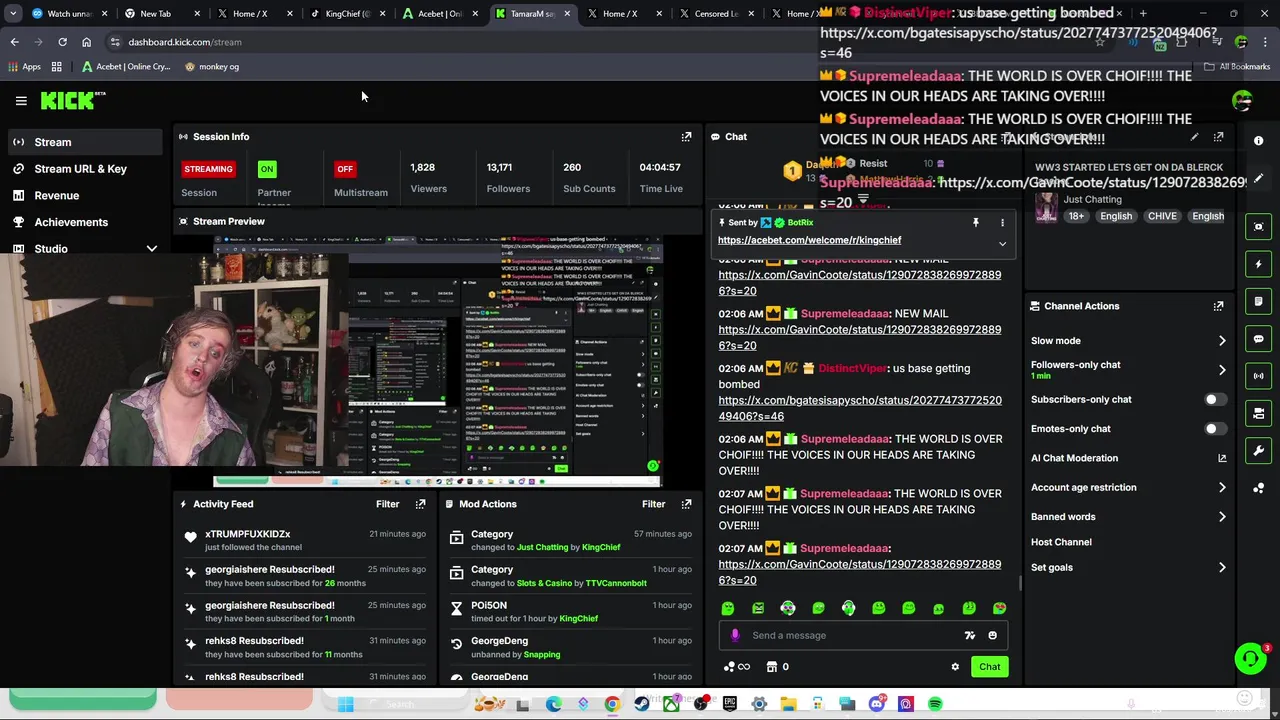This screenshot has height=720, width=1280.
Task: Pop out the Channel Actions panel
Action: click(x=1218, y=306)
